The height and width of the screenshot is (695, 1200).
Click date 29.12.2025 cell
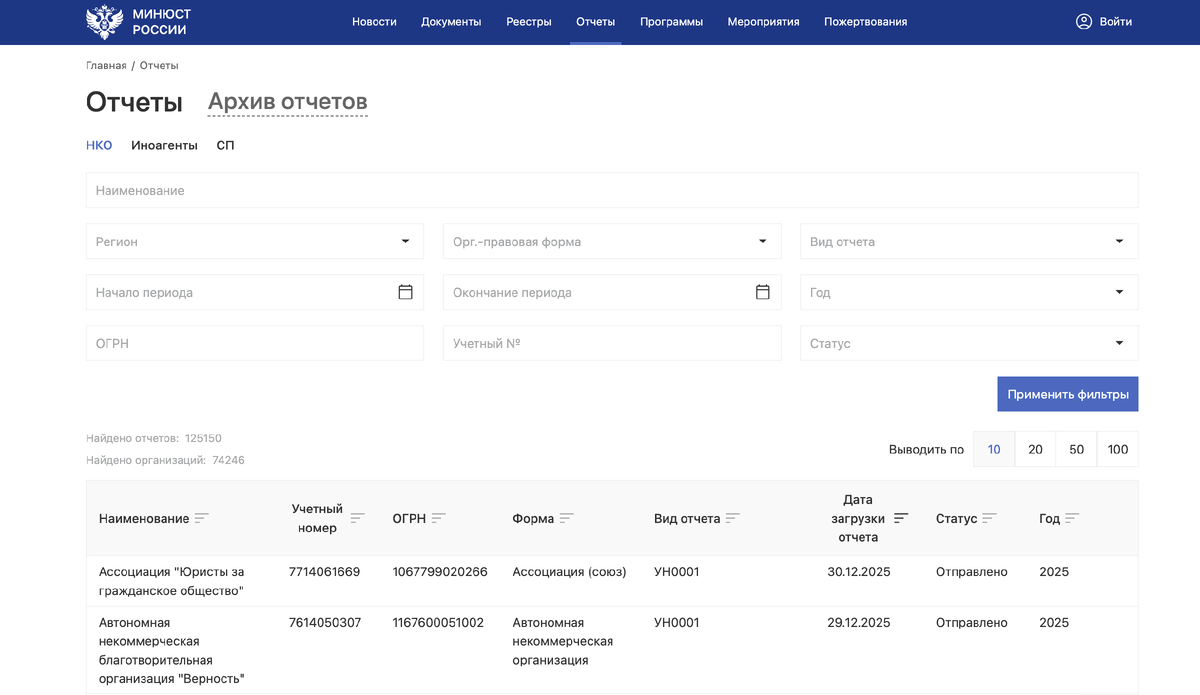click(x=858, y=622)
